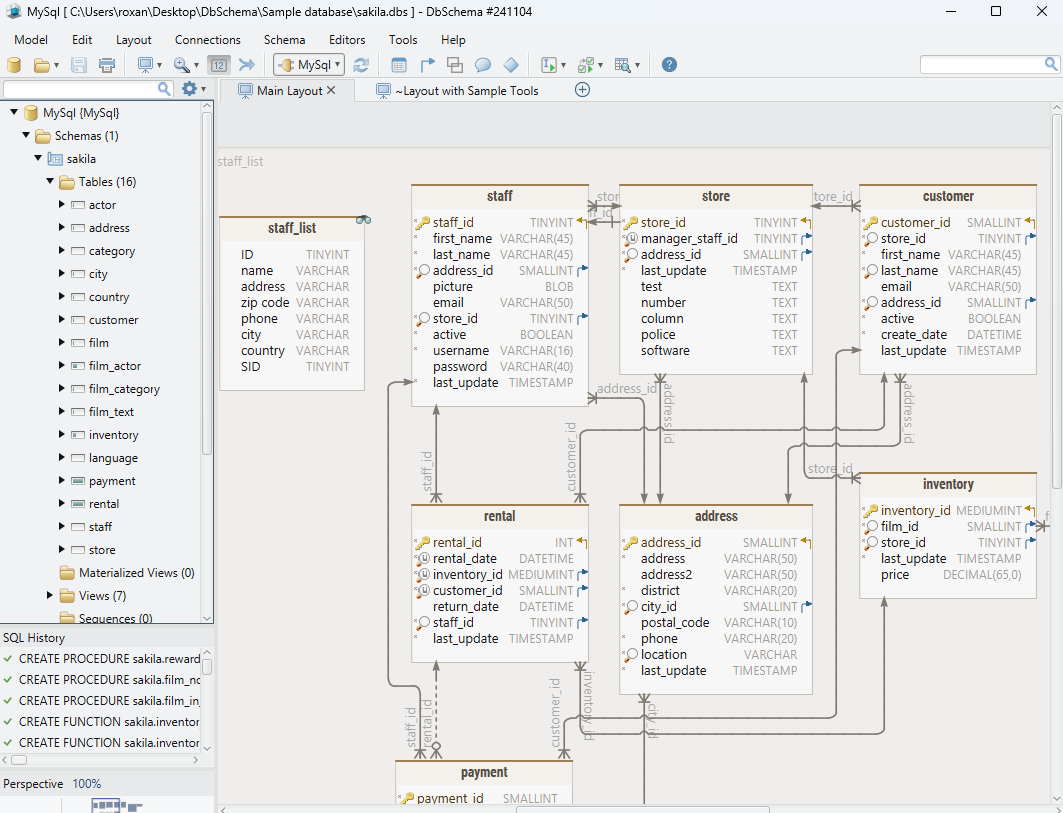
Task: Click the data explorer table-magnifier icon
Action: point(622,65)
